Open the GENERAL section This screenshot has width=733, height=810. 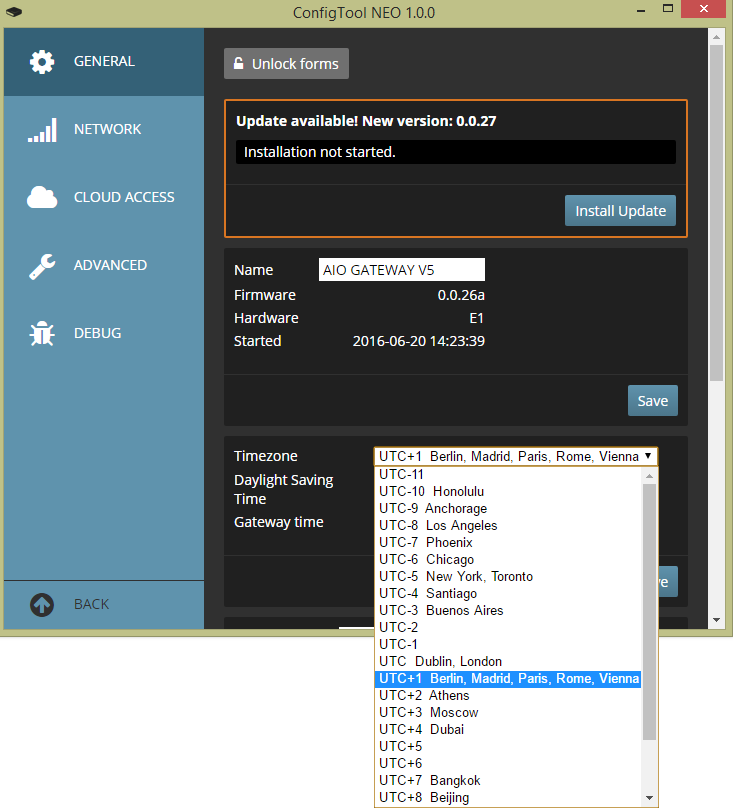coord(104,61)
